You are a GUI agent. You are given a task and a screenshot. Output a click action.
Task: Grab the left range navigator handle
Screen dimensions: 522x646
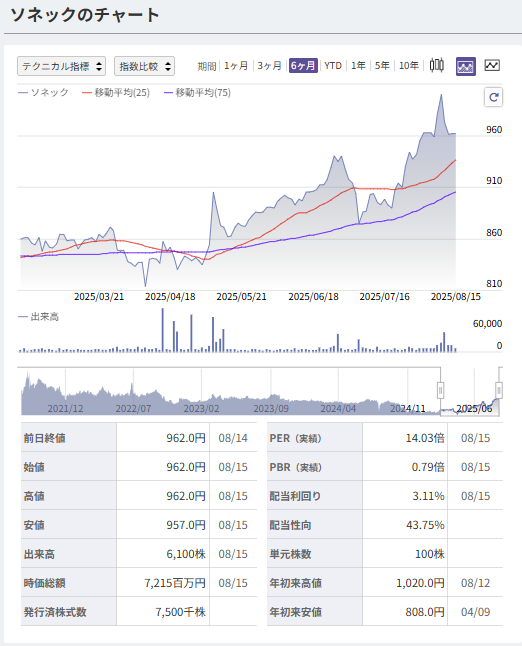click(x=440, y=390)
